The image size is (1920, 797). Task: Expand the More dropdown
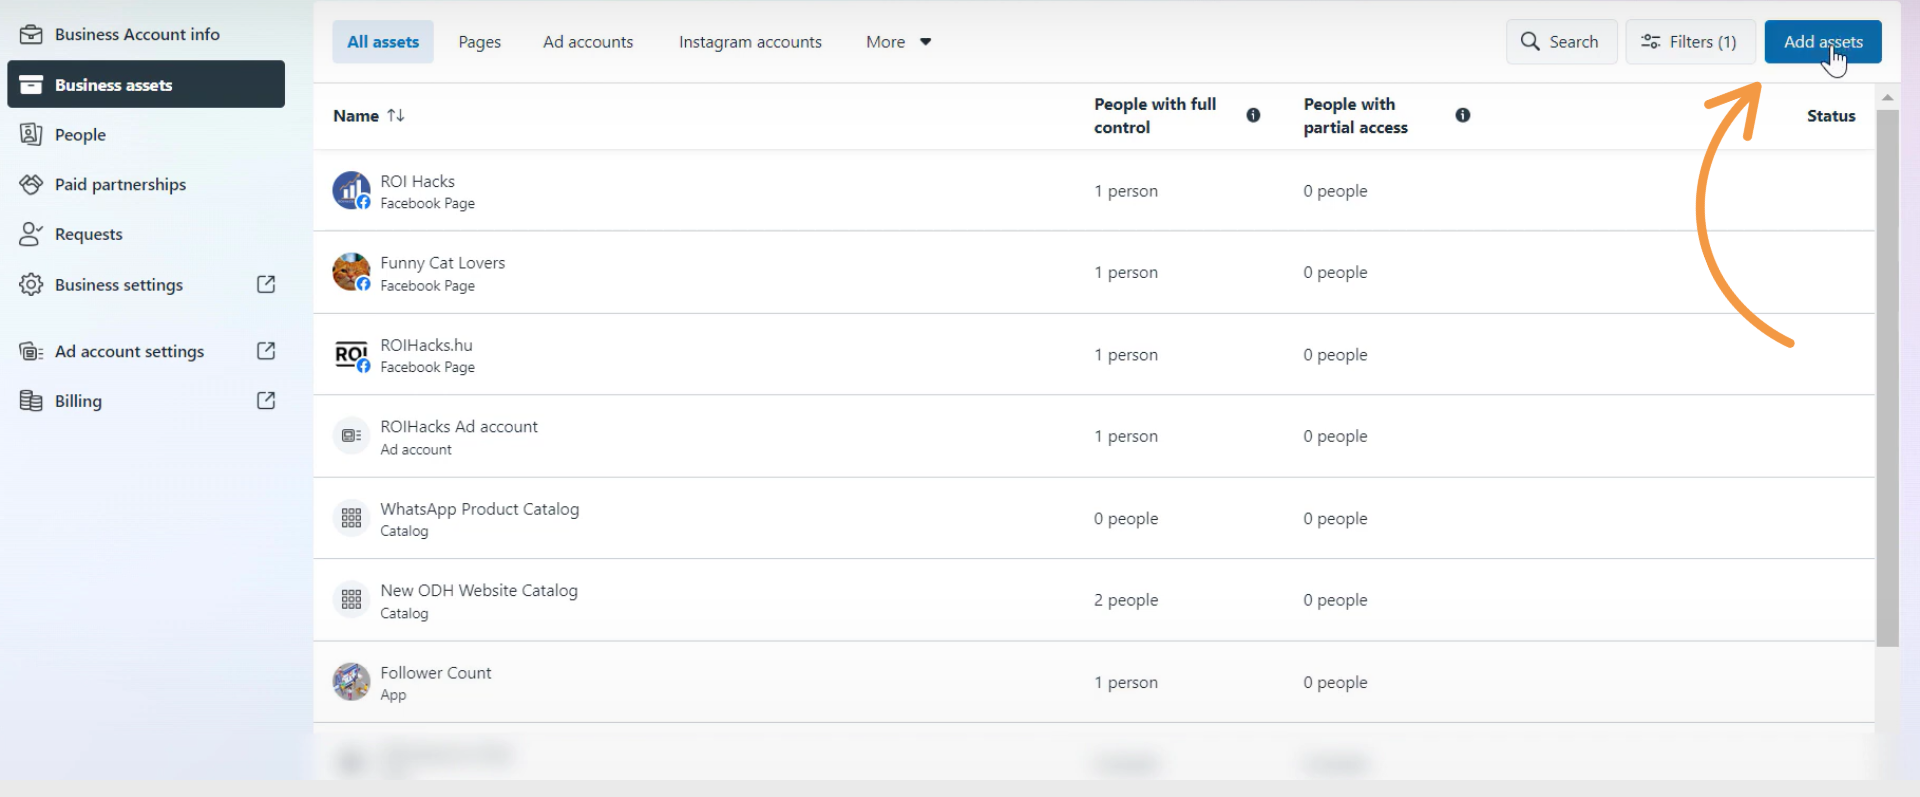tap(898, 42)
